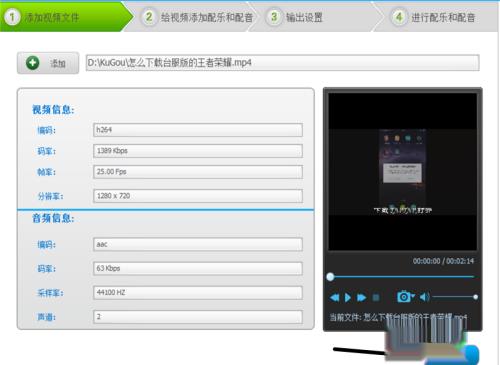Select the resolution field 1280 x 720

198,196
